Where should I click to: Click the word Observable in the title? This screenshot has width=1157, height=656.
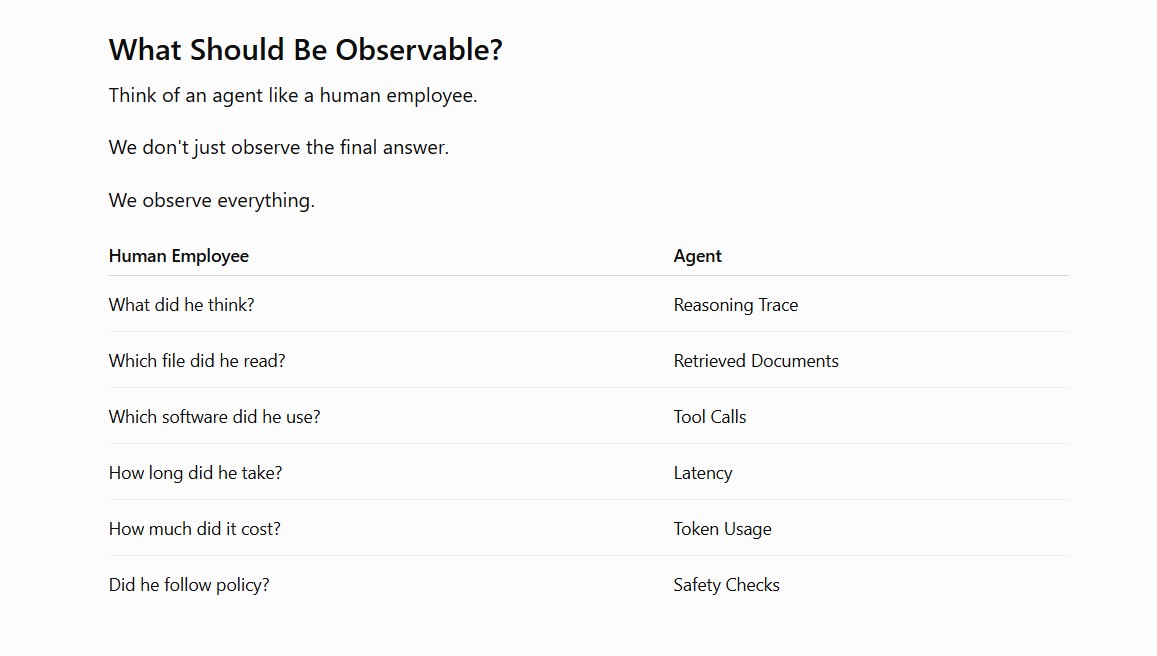419,50
